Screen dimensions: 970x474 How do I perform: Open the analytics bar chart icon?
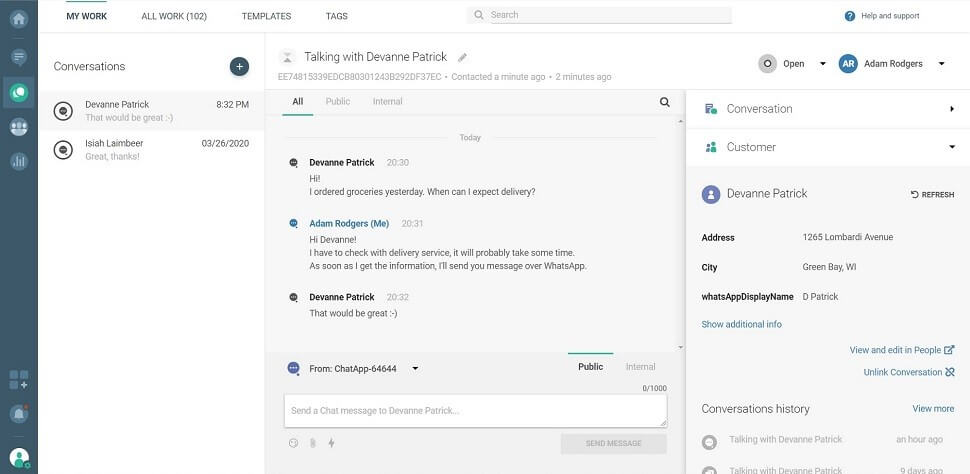(x=18, y=161)
